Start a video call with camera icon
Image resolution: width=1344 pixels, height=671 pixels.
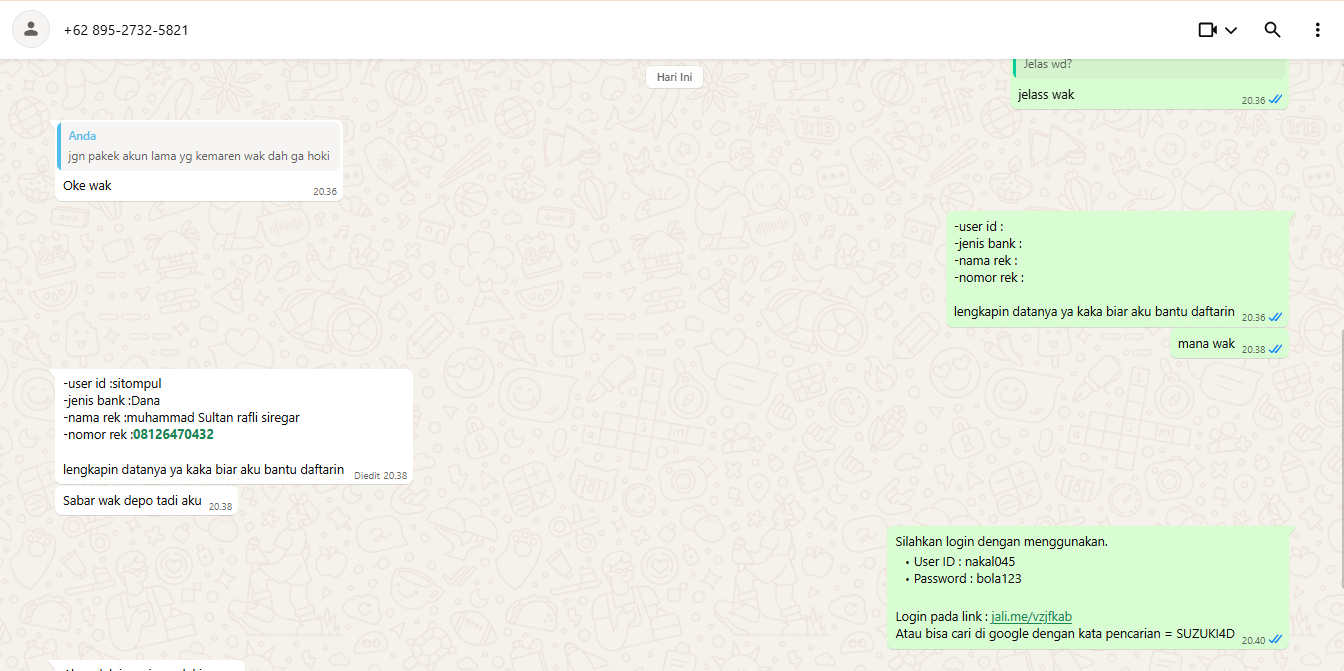coord(1207,30)
